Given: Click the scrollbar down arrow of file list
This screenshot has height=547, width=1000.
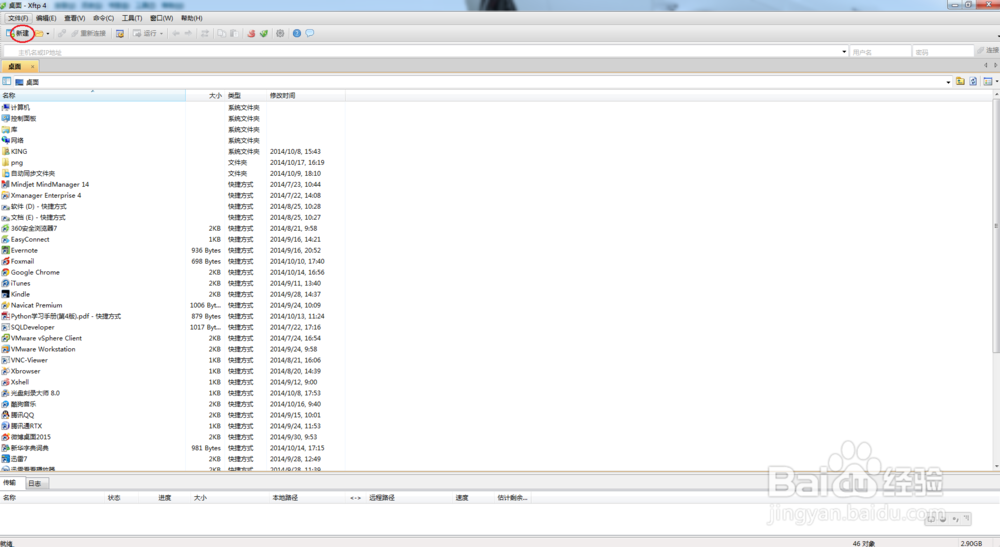Looking at the screenshot, I should [996, 467].
